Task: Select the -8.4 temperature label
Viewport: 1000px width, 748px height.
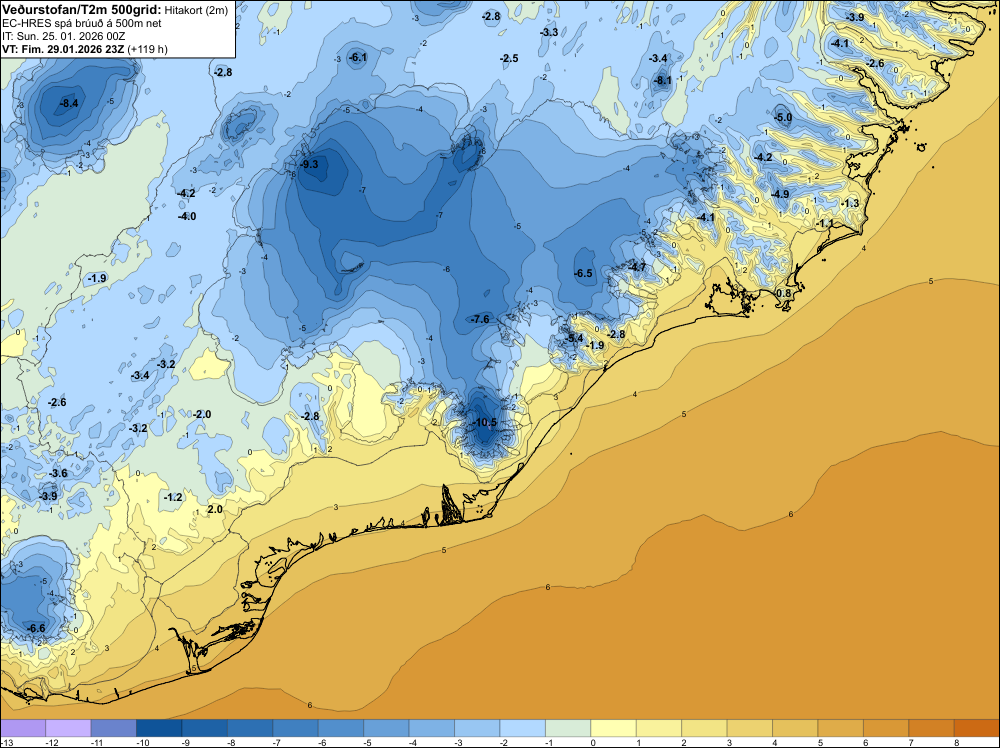Action: tap(69, 103)
